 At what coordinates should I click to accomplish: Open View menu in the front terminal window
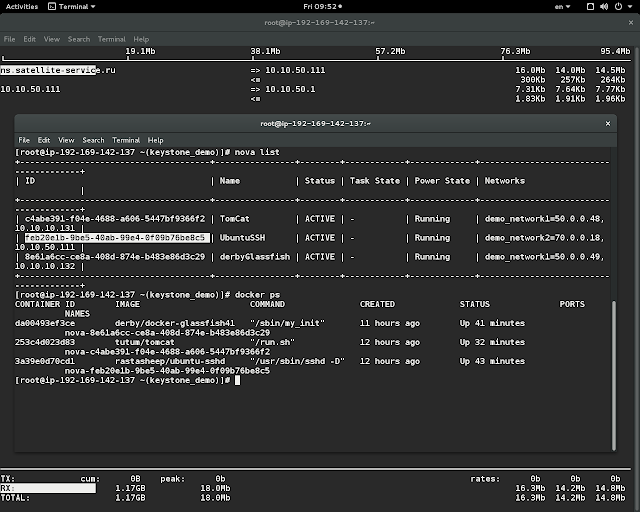pos(66,140)
